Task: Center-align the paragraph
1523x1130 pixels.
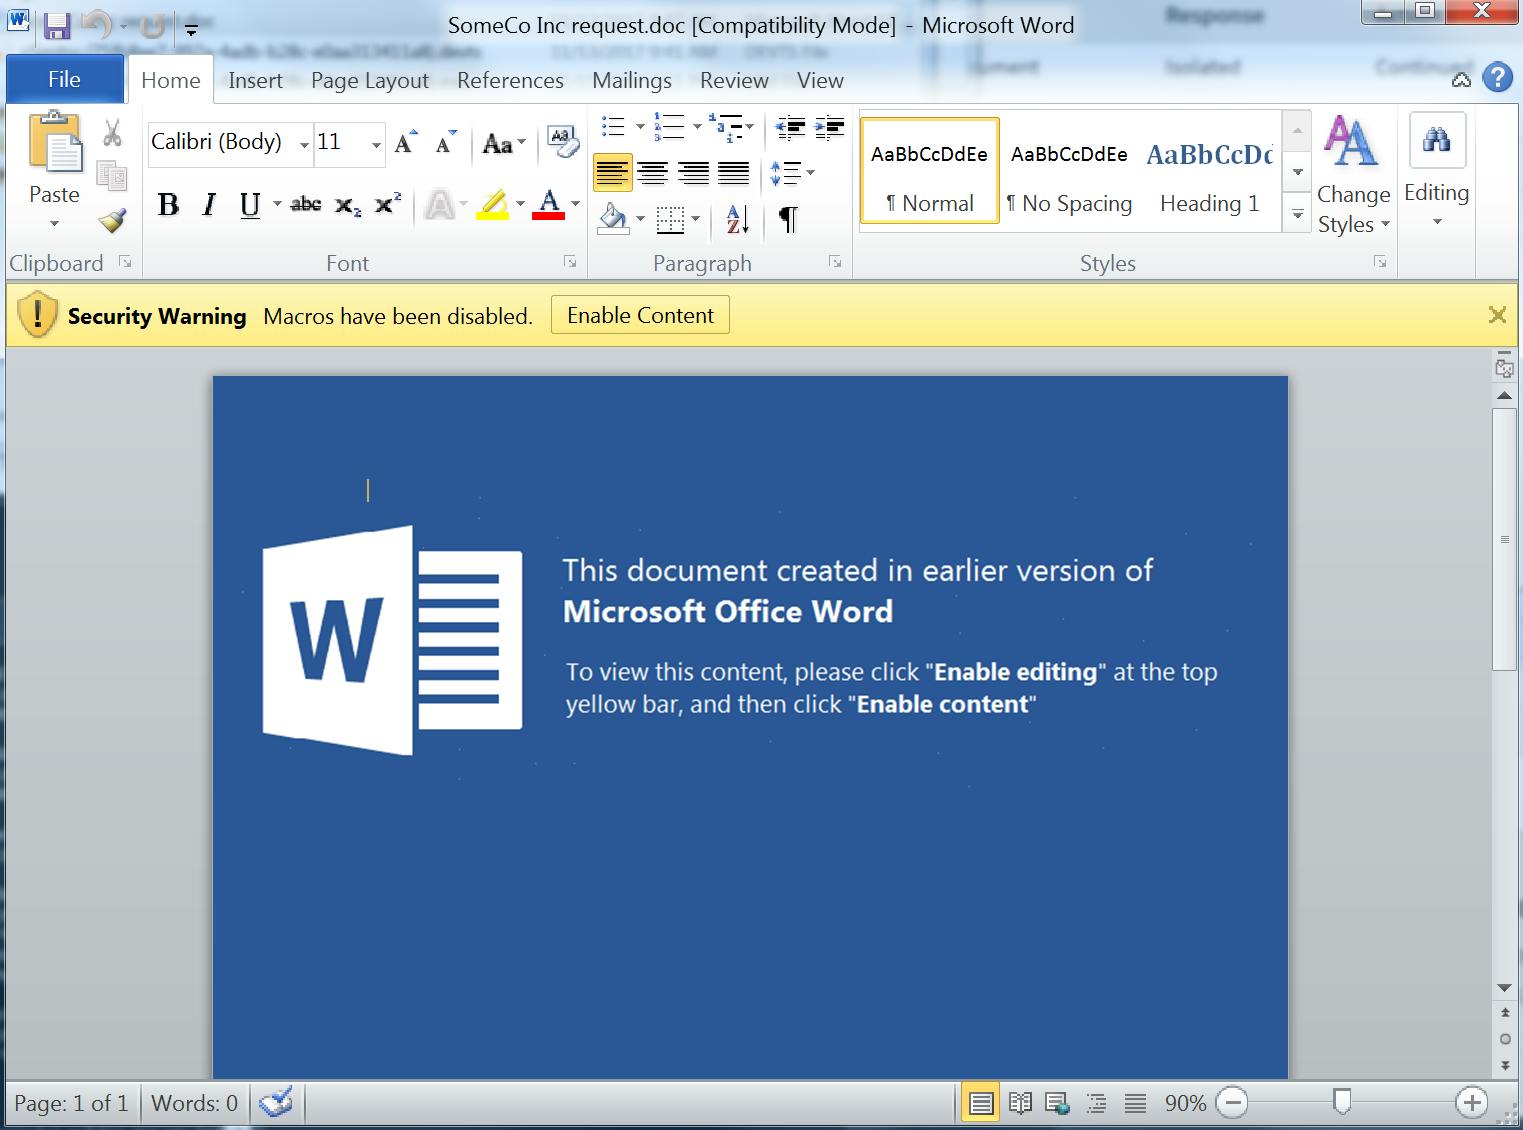Action: click(653, 173)
